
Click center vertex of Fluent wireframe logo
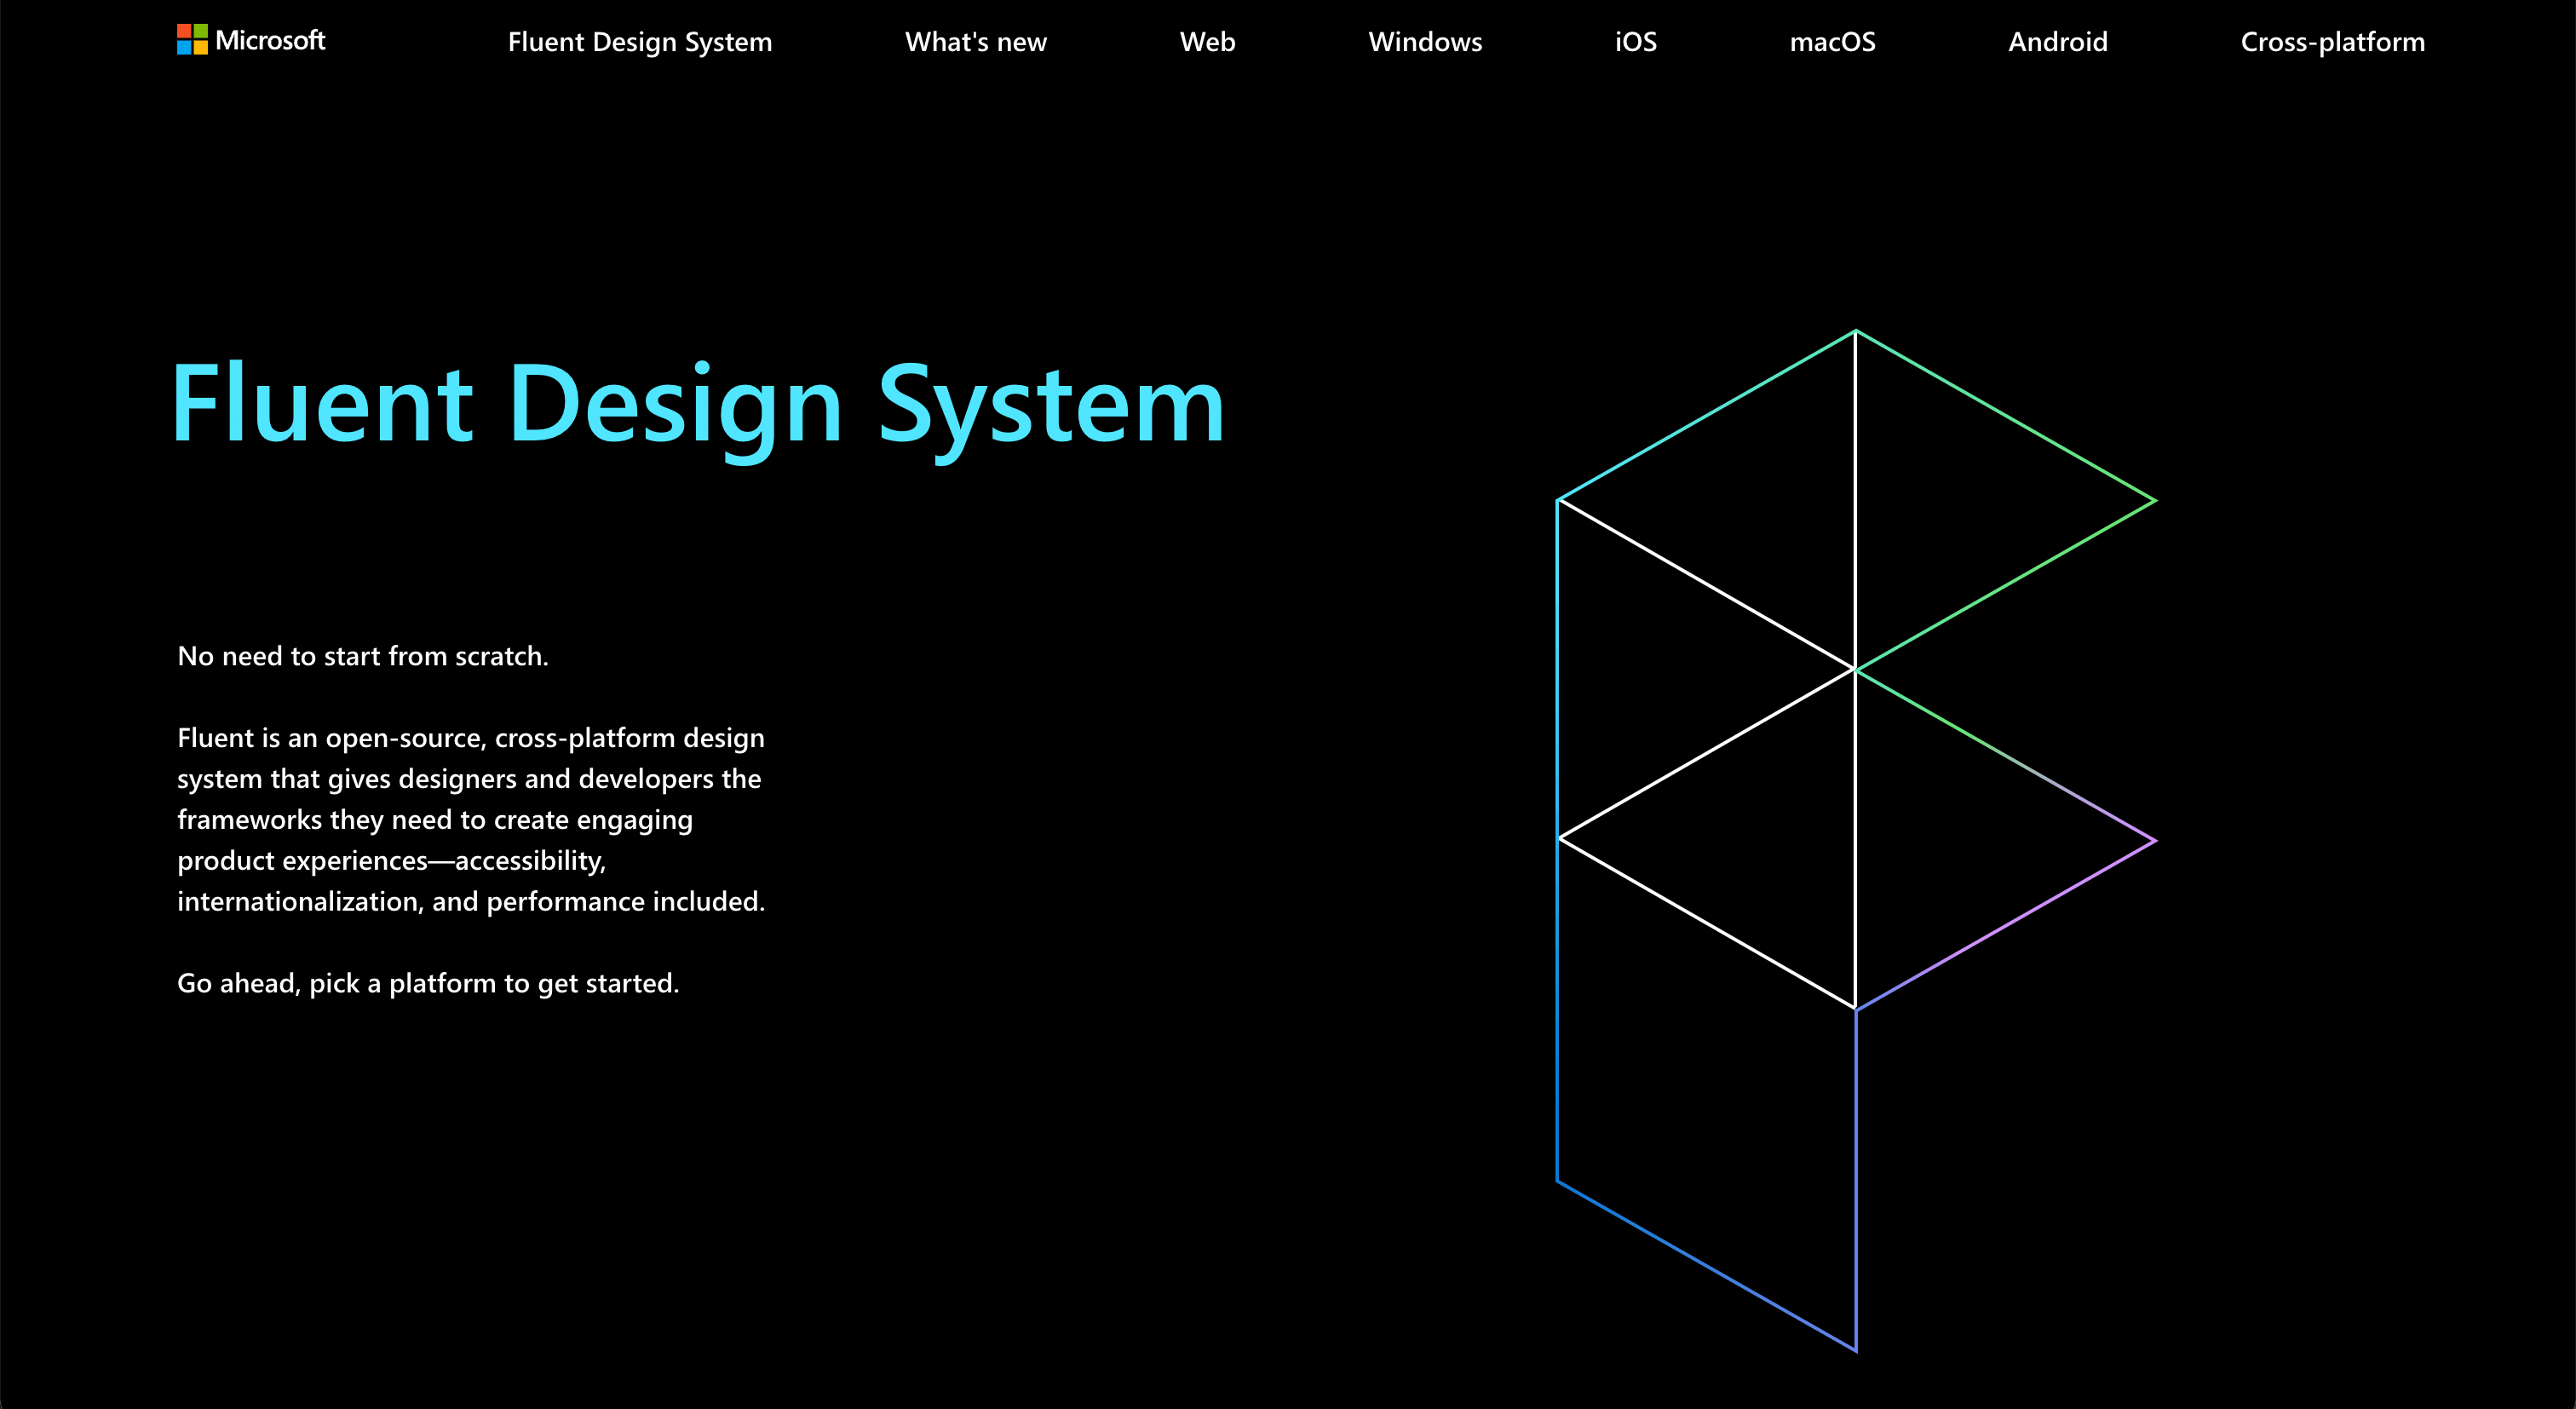[x=1855, y=669]
